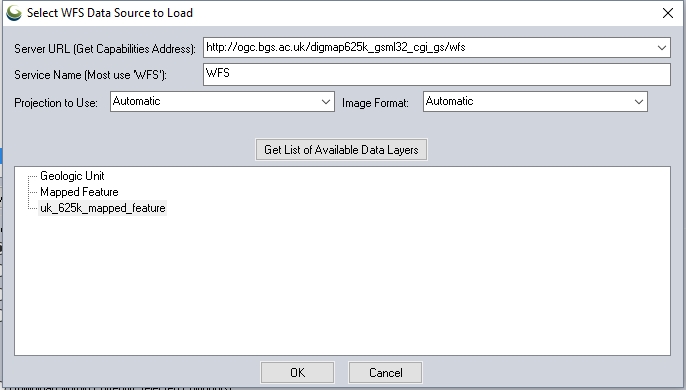Click the Server URL (Get Capabilities Address) label
686x390 pixels.
point(105,49)
